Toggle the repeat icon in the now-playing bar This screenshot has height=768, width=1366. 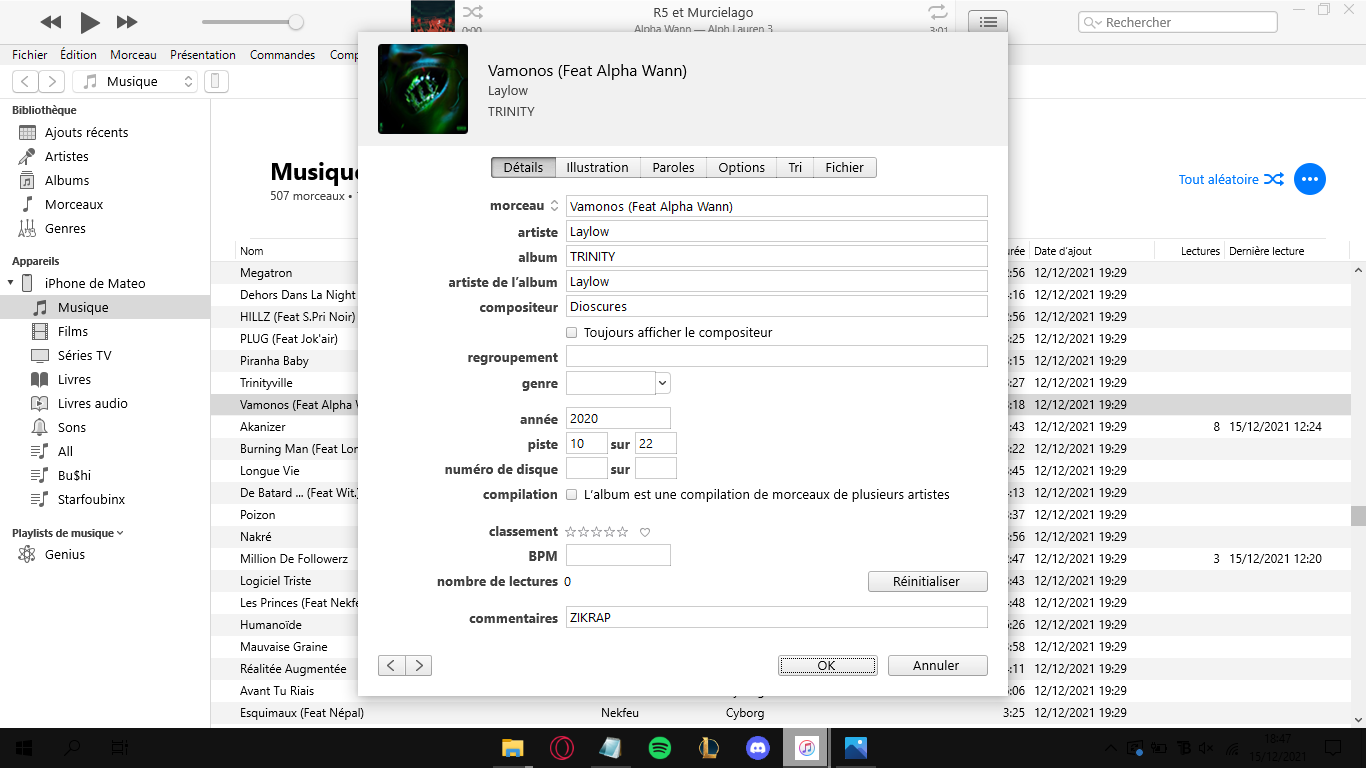point(937,12)
